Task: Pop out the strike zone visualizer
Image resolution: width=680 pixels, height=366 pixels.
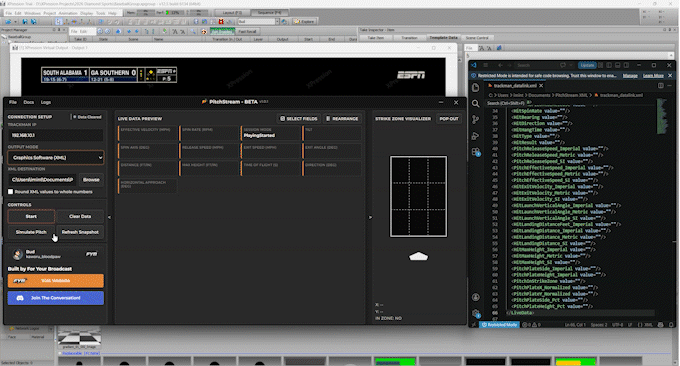Action: 449,118
